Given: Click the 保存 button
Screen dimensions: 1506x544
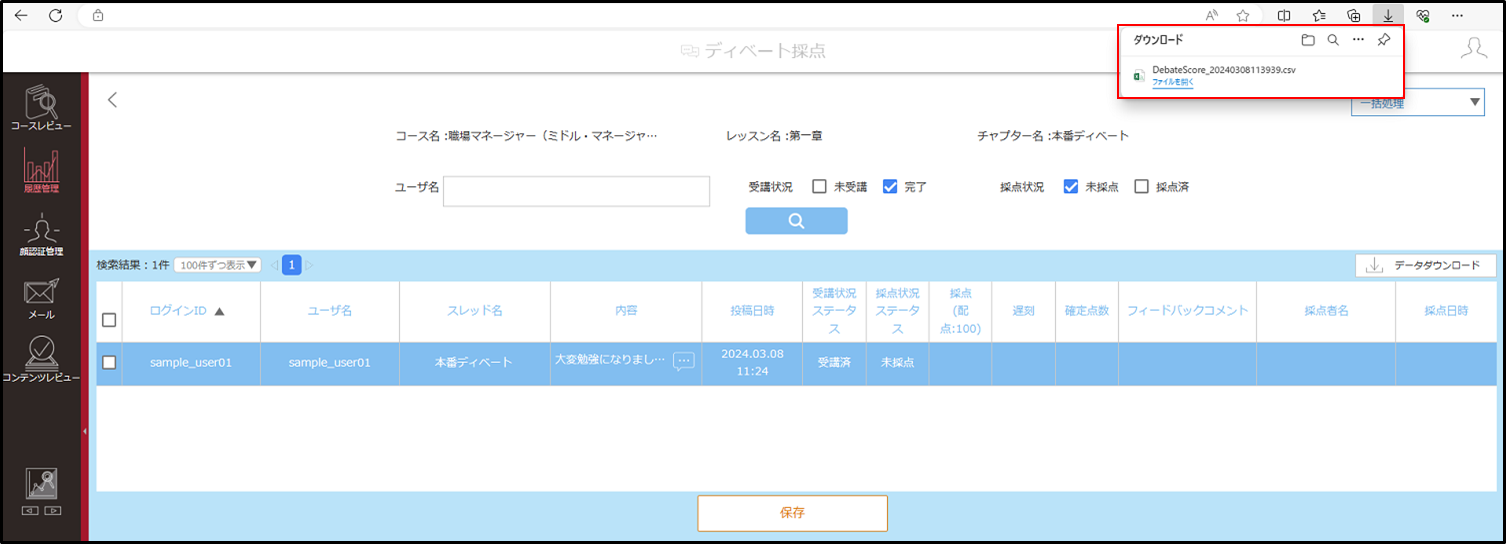Looking at the screenshot, I should pyautogui.click(x=792, y=513).
